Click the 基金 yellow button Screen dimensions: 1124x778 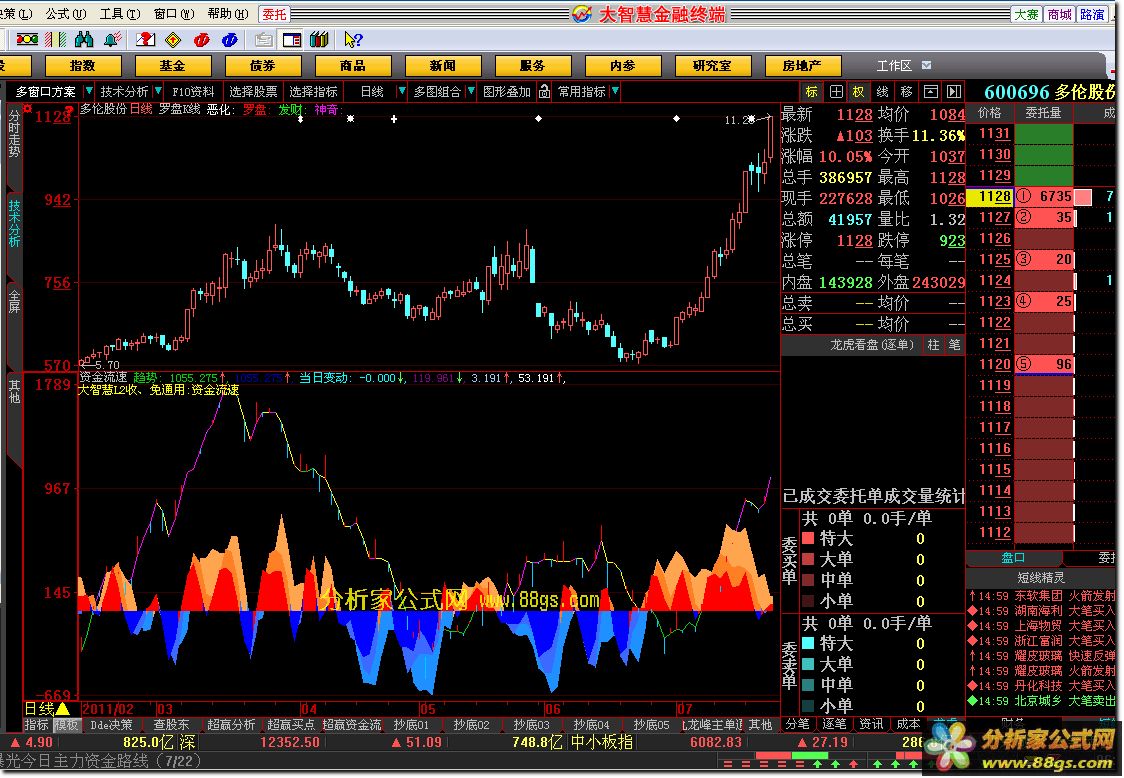(172, 65)
